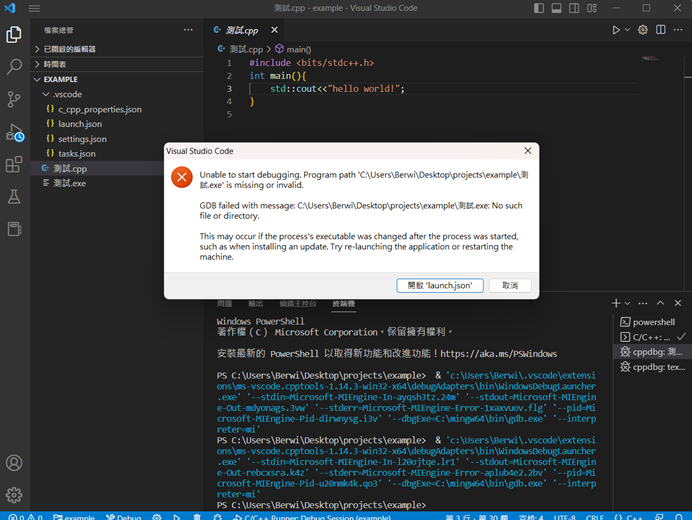Click the #include line in the editor
692x520 pixels.
coord(312,63)
